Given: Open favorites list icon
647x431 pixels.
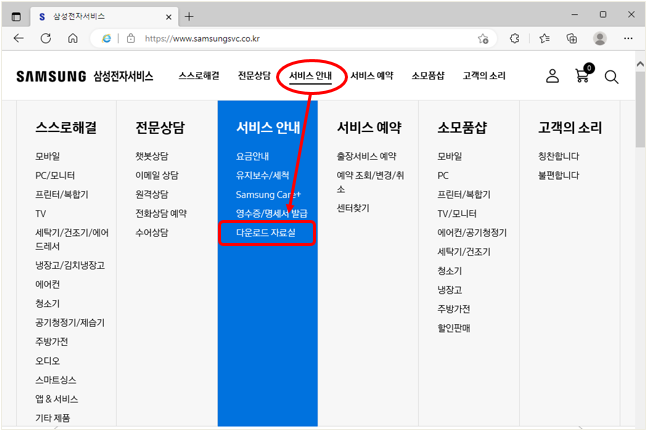Looking at the screenshot, I should point(544,38).
